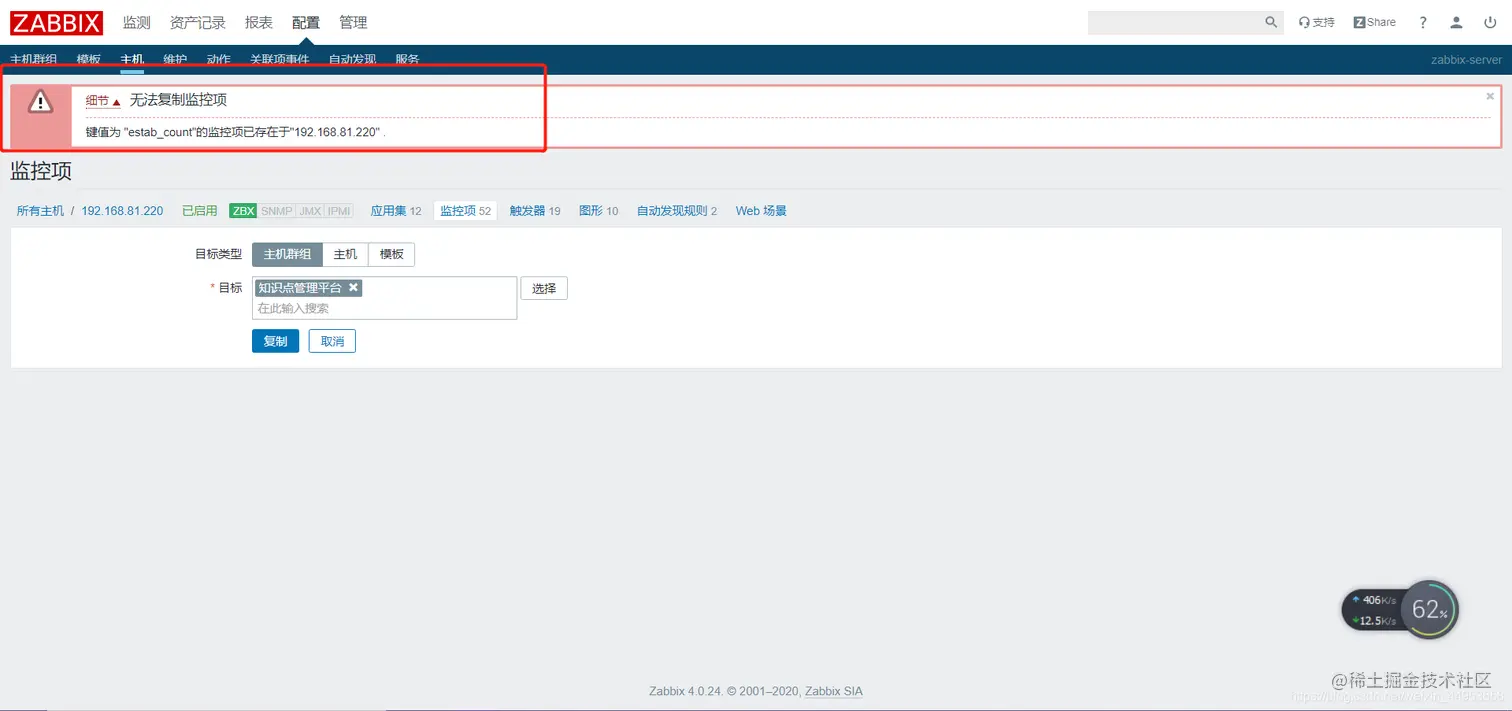
Task: Remove the 知识点管理平台 tag
Action: click(x=353, y=287)
